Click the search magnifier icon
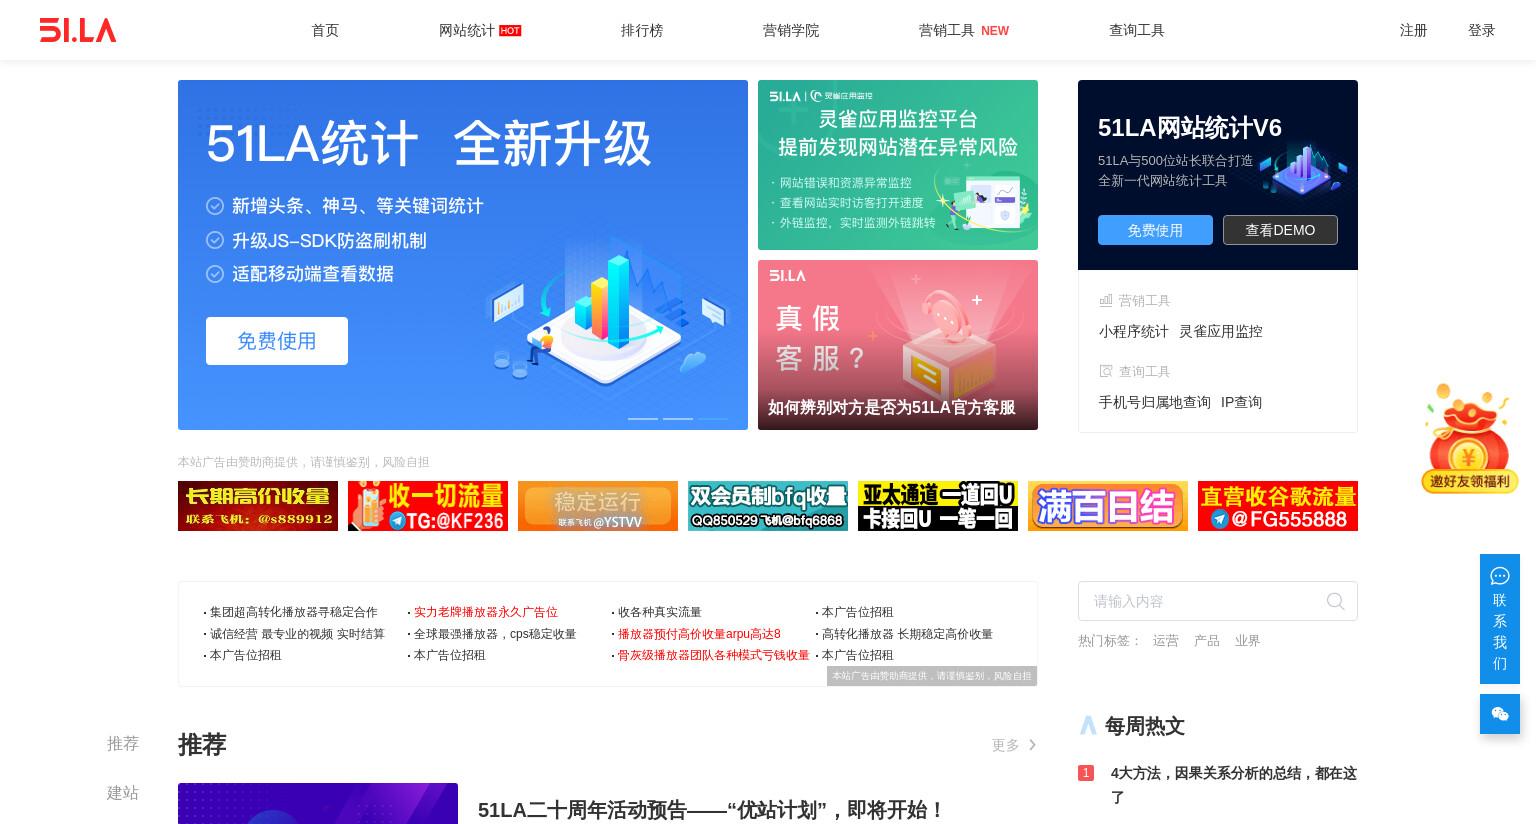This screenshot has width=1536, height=824. point(1335,601)
